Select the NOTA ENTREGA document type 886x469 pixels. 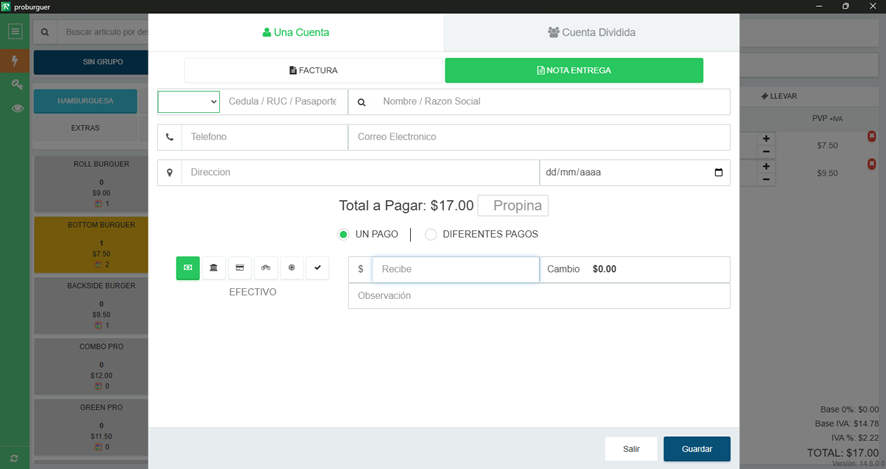(x=574, y=70)
